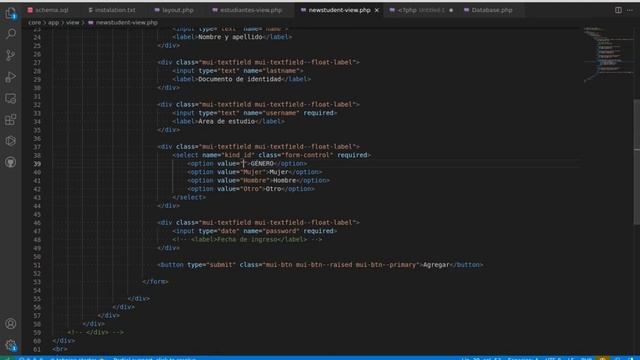Click the <br> tag on line 61
640x360 pixels.
click(60, 349)
